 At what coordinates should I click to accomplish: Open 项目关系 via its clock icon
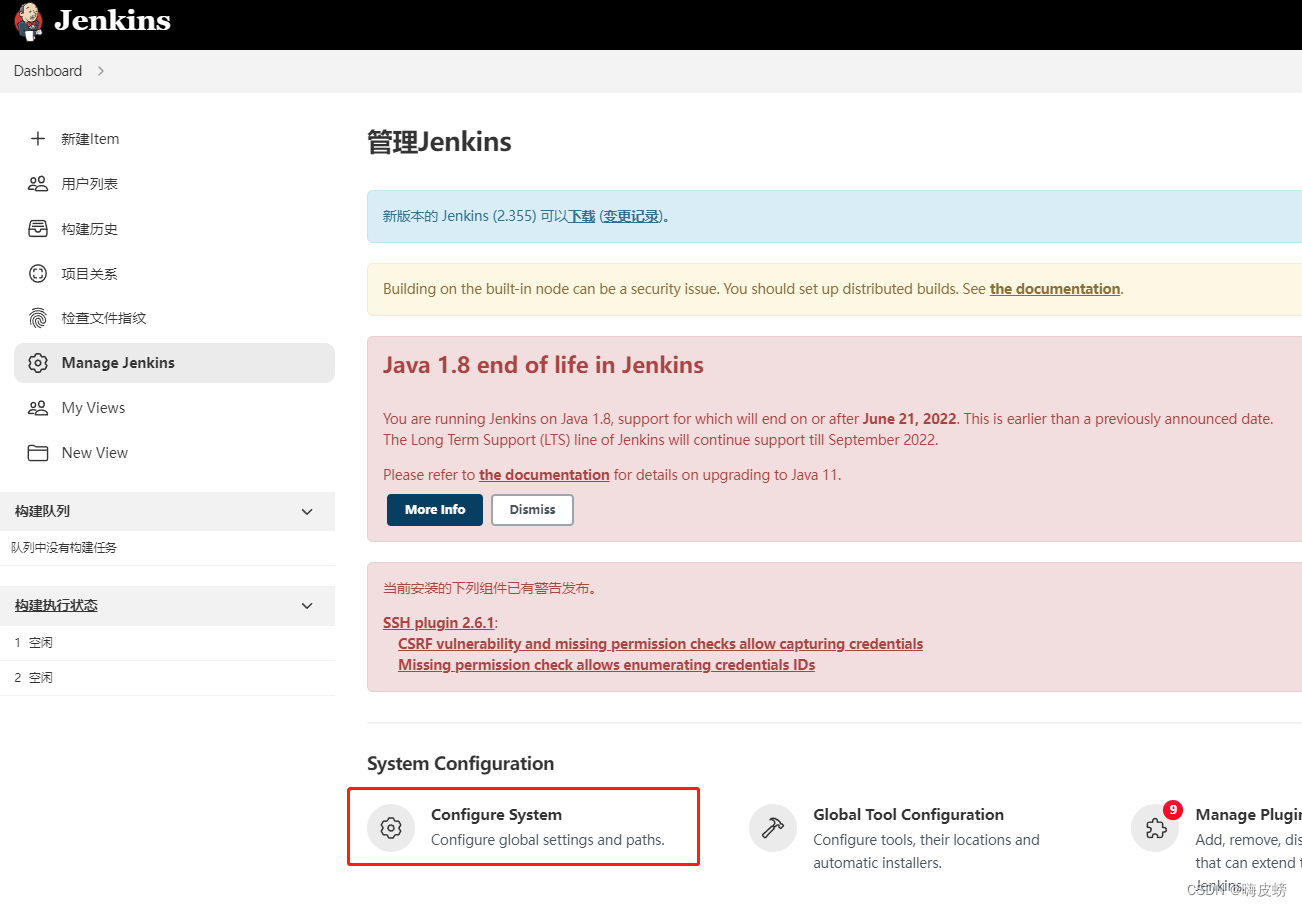pyautogui.click(x=37, y=273)
